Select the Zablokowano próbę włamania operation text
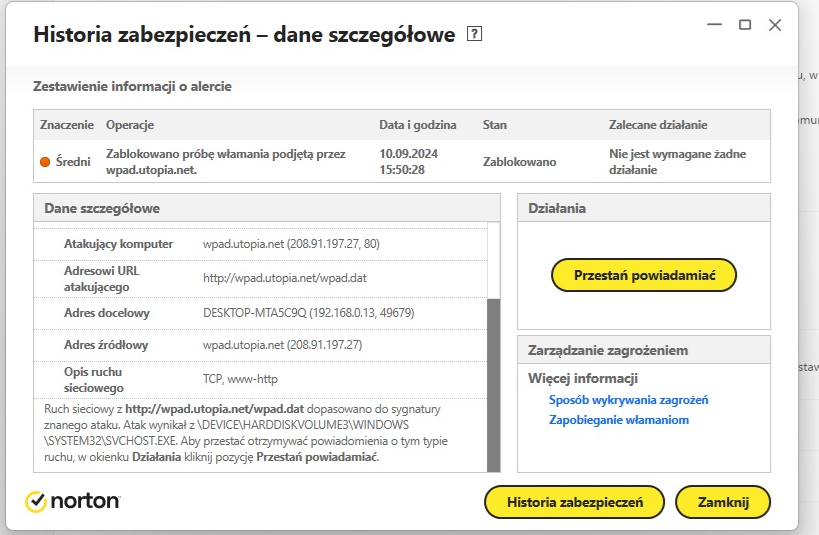819x535 pixels. 226,162
